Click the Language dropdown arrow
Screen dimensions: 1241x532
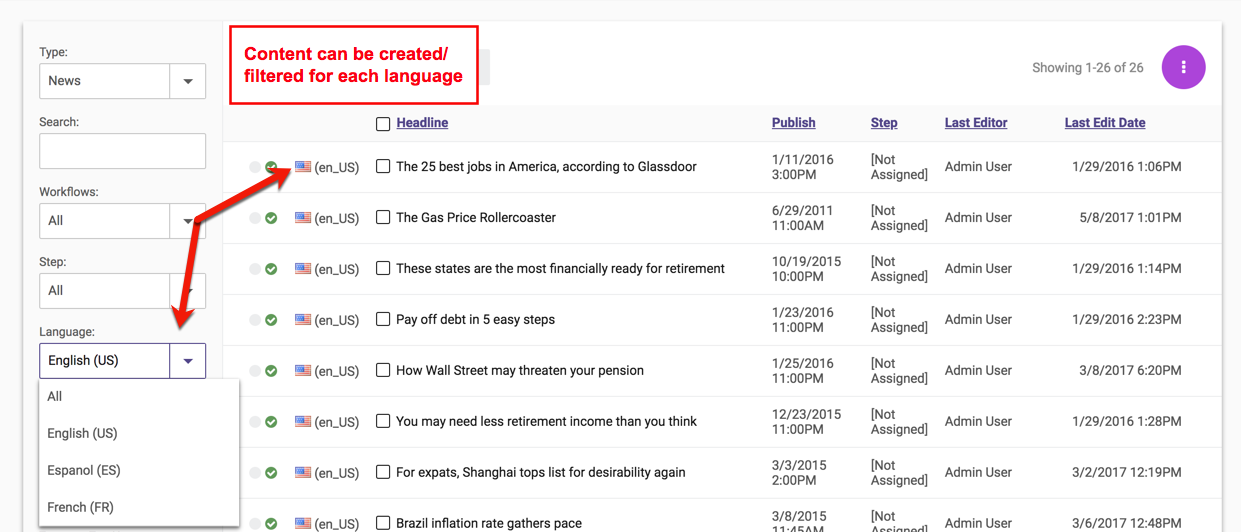(187, 361)
